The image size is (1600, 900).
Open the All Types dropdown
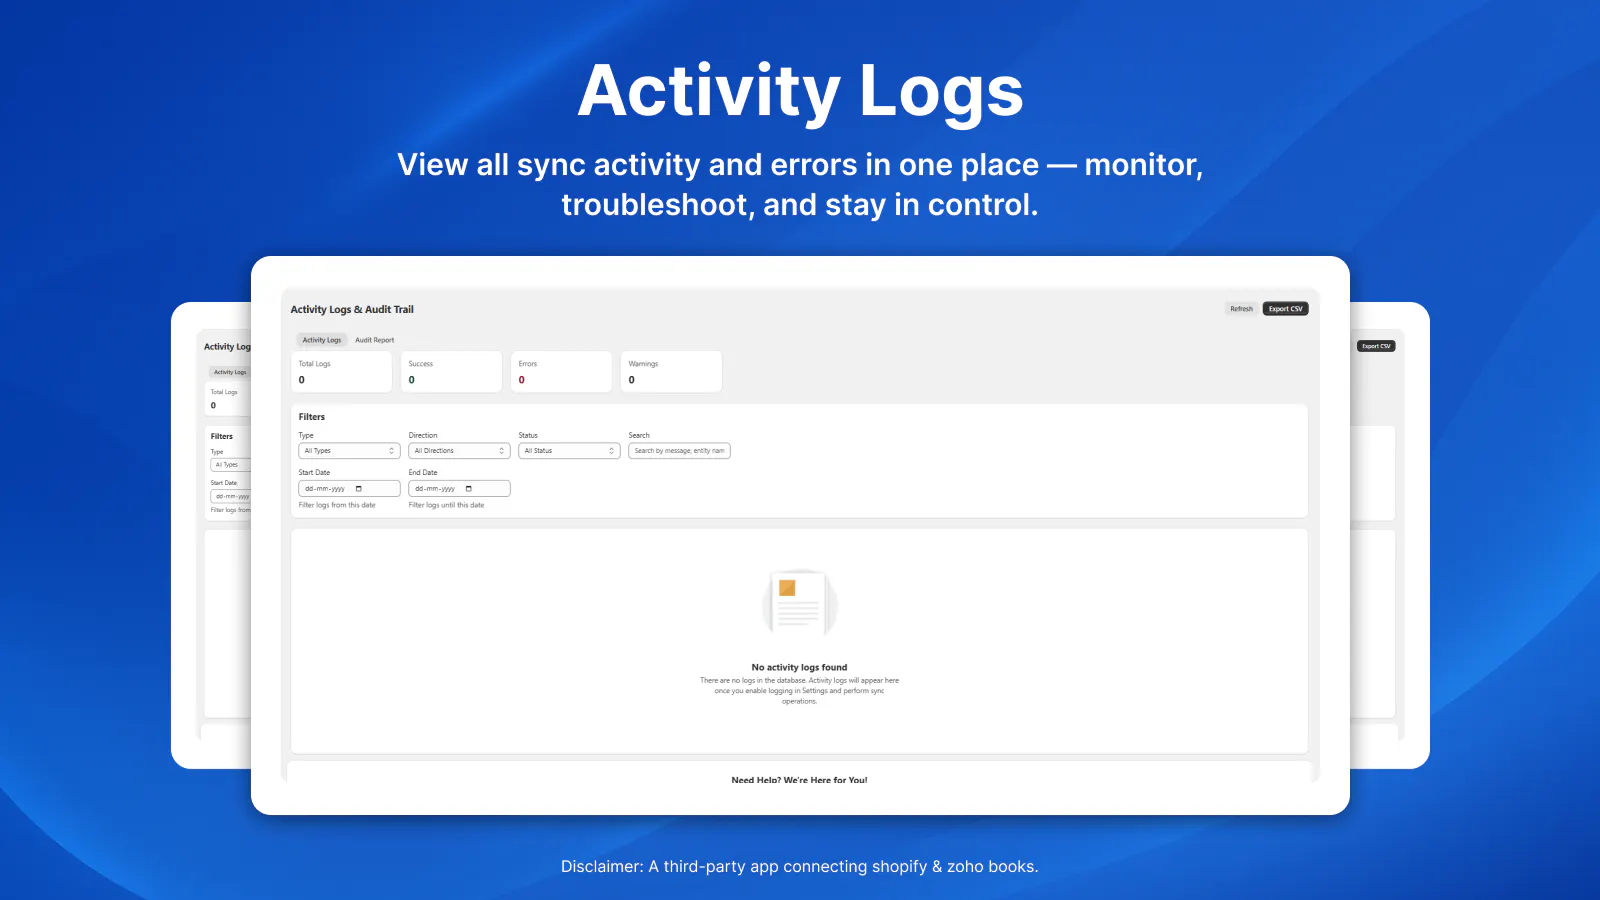click(x=349, y=451)
